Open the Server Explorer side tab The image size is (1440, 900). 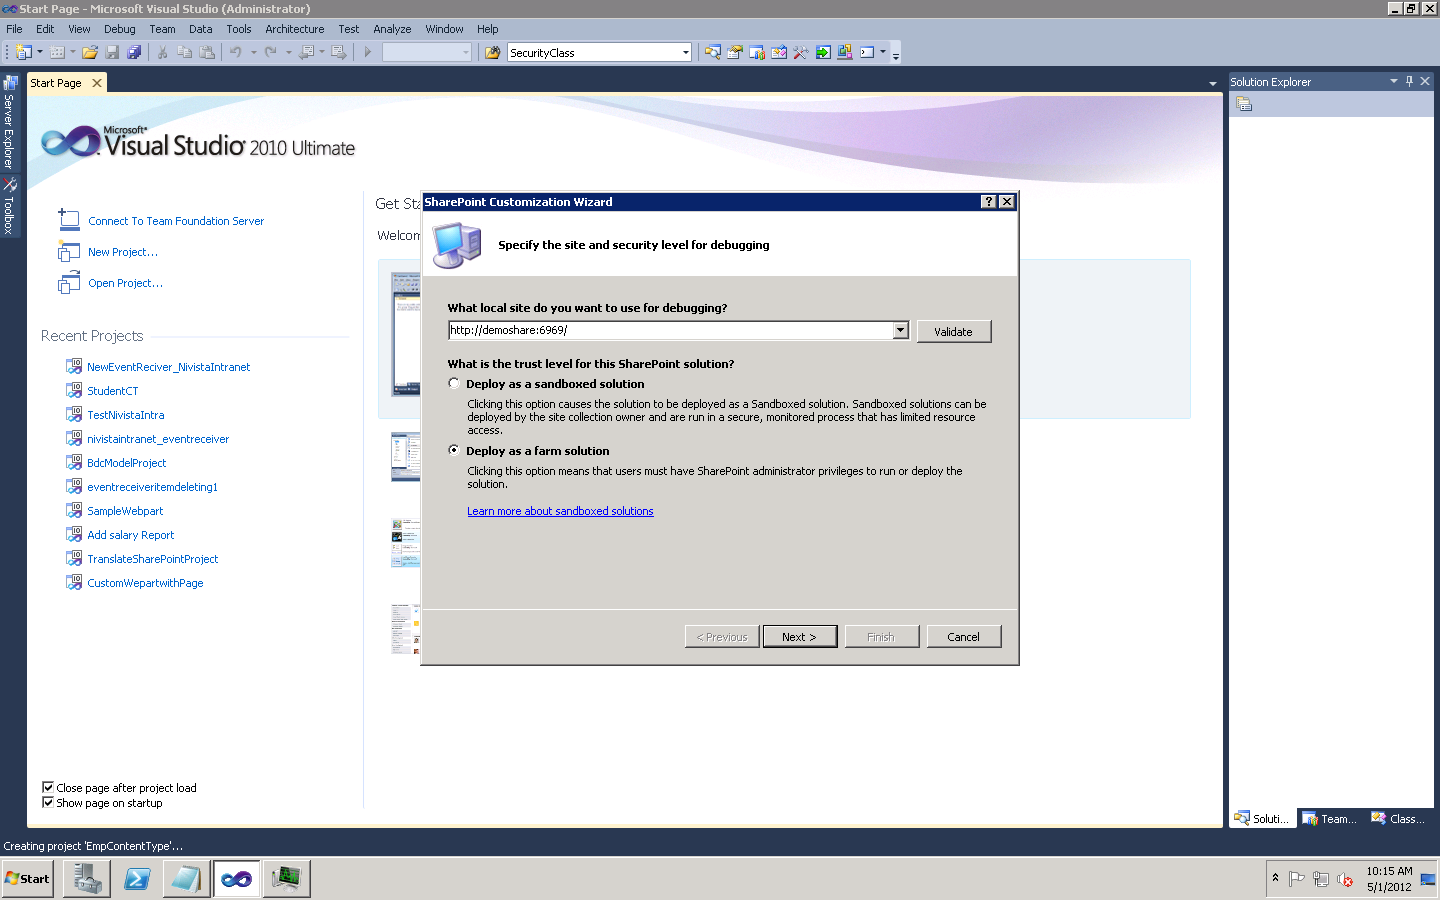tap(9, 122)
